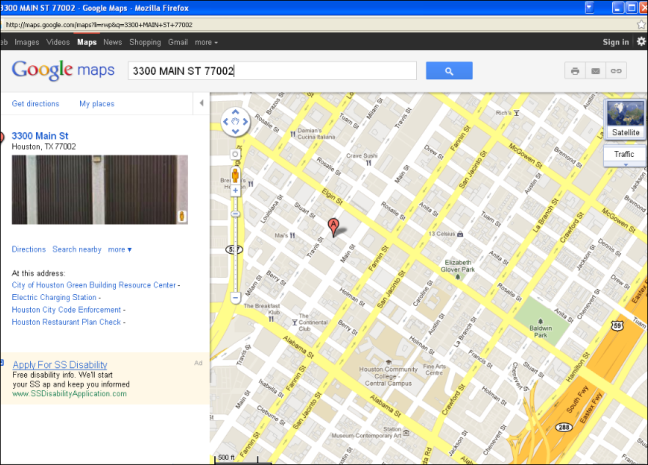Select the Maps tab
The height and width of the screenshot is (465, 648).
coord(87,42)
